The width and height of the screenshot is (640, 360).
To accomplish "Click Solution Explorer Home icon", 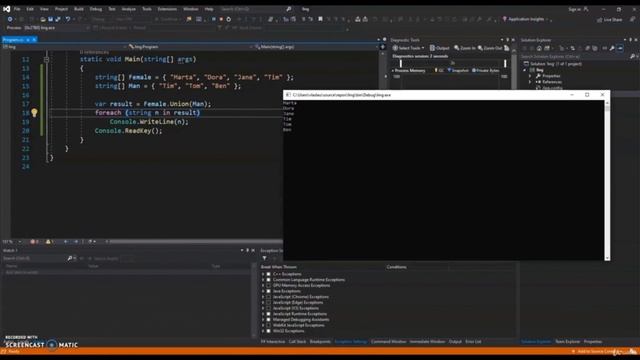I will point(539,48).
